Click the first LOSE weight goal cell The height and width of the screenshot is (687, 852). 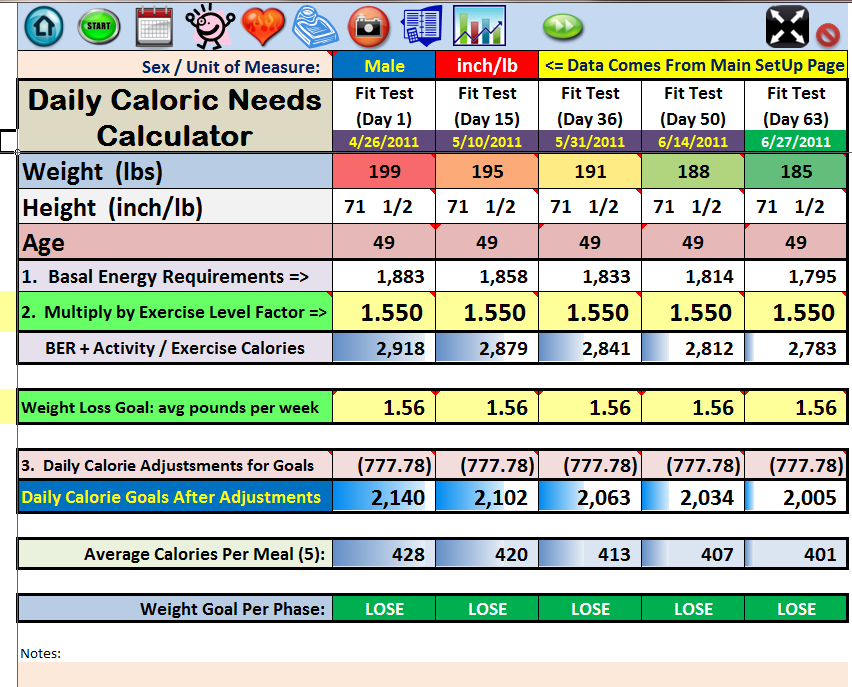[x=384, y=608]
